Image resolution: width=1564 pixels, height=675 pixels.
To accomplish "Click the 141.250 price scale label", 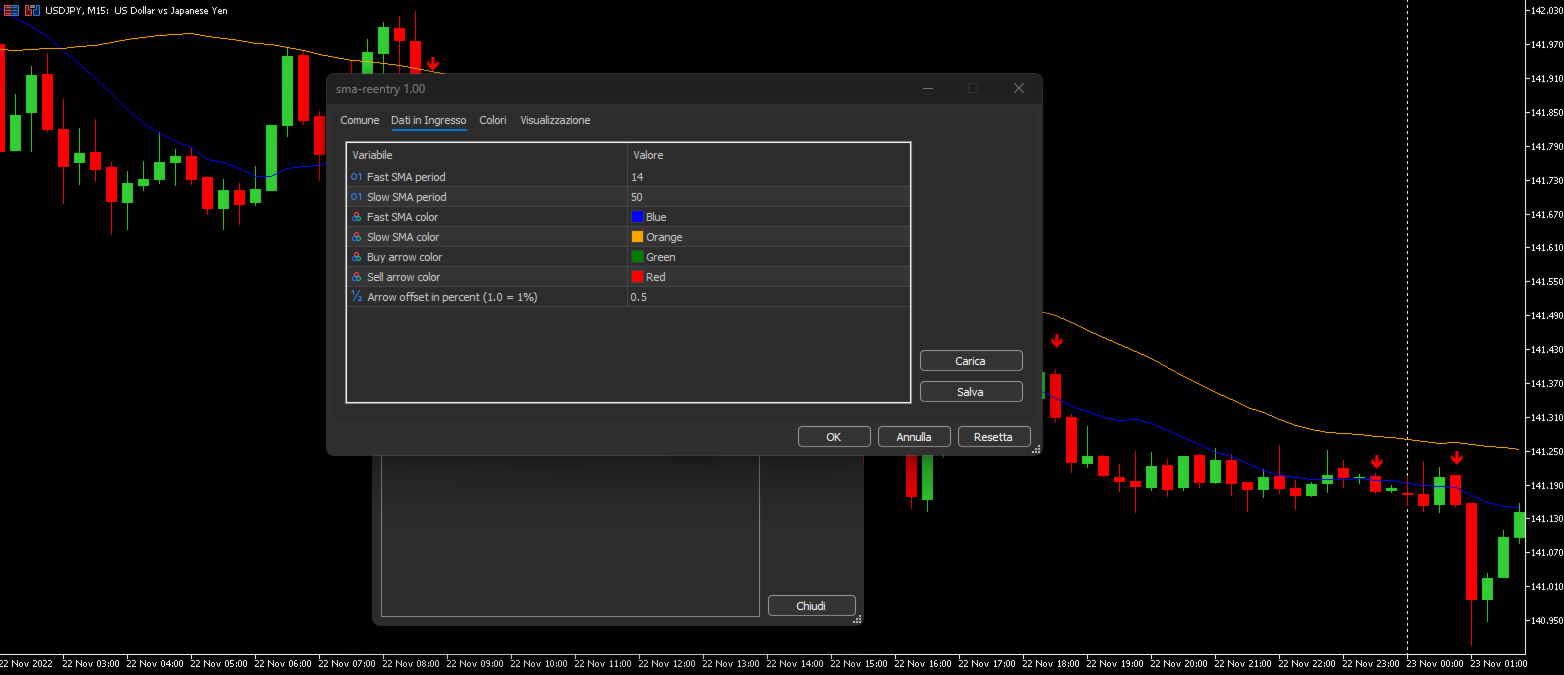I will pyautogui.click(x=1545, y=451).
